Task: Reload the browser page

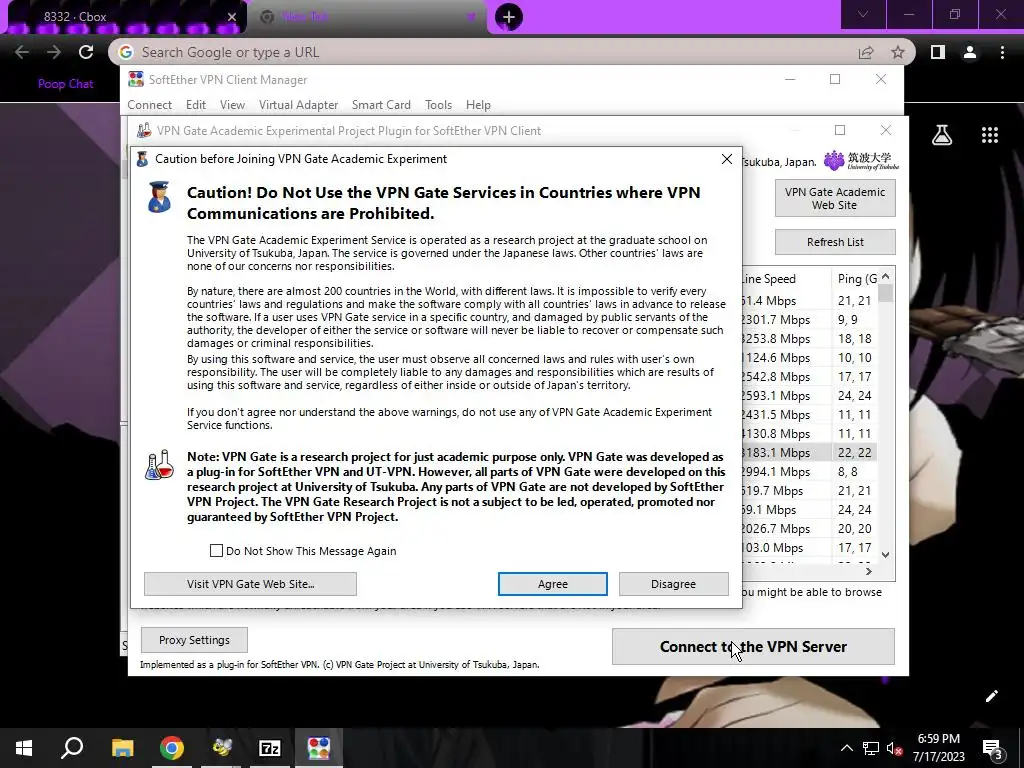Action: click(x=86, y=52)
